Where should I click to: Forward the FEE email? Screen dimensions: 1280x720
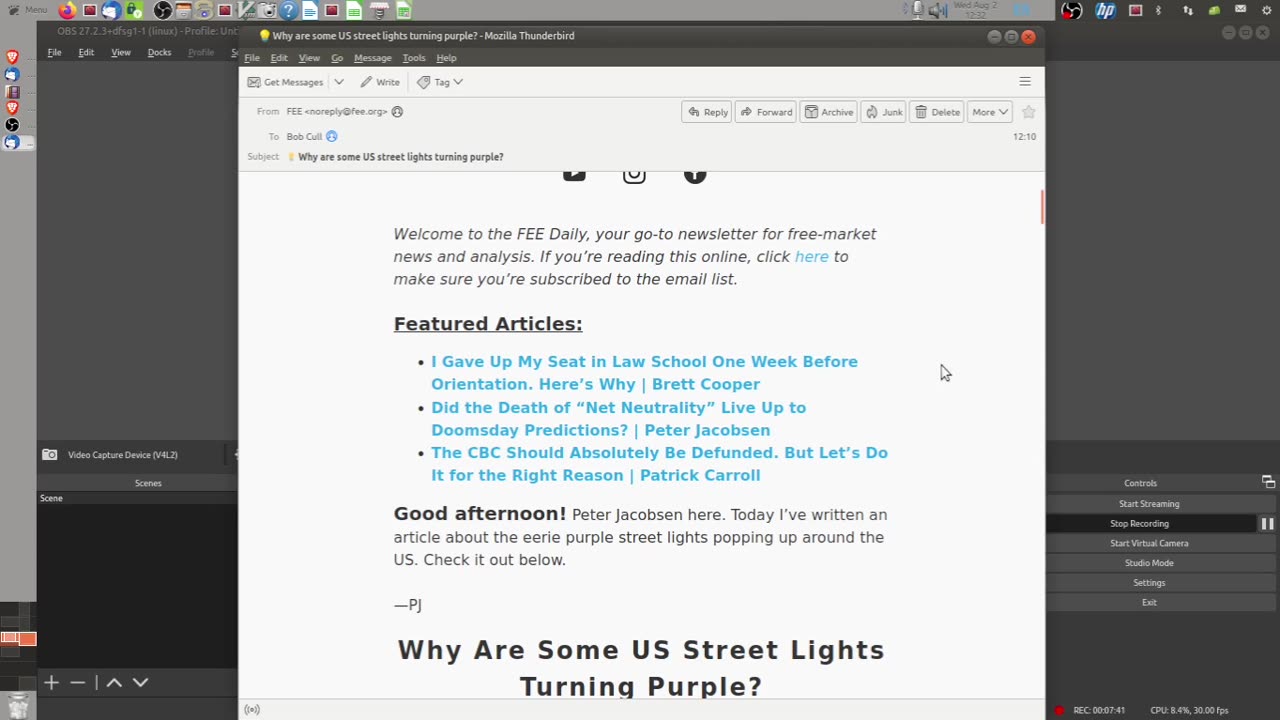766,112
